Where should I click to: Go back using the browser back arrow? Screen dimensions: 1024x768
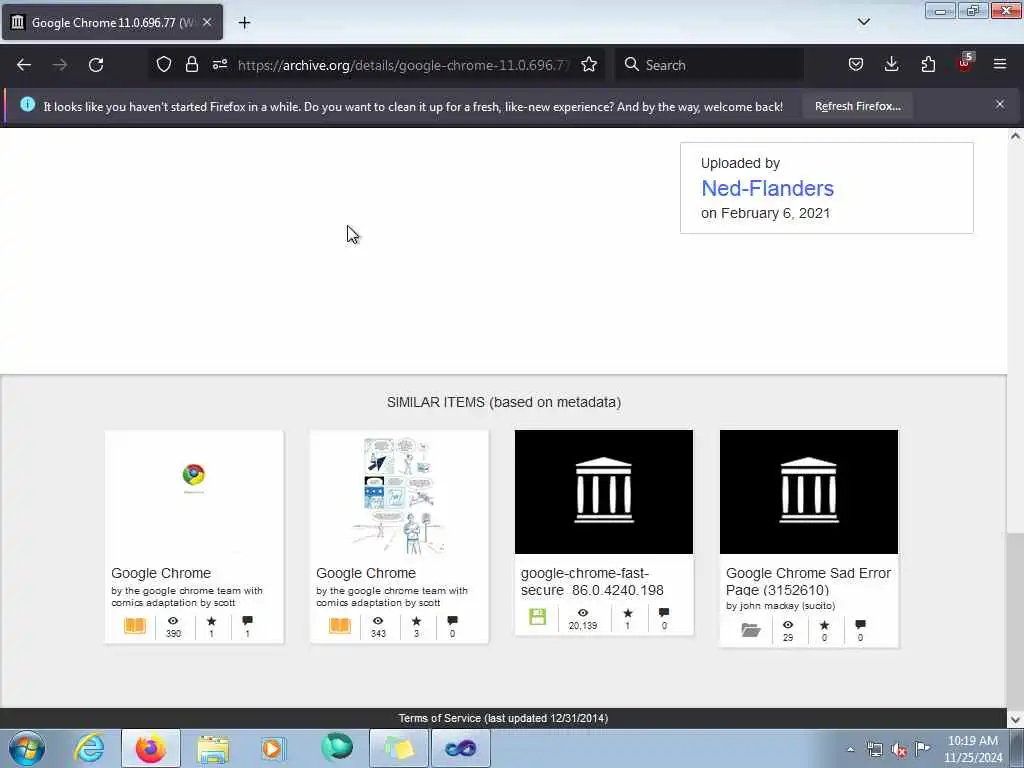pyautogui.click(x=24, y=65)
